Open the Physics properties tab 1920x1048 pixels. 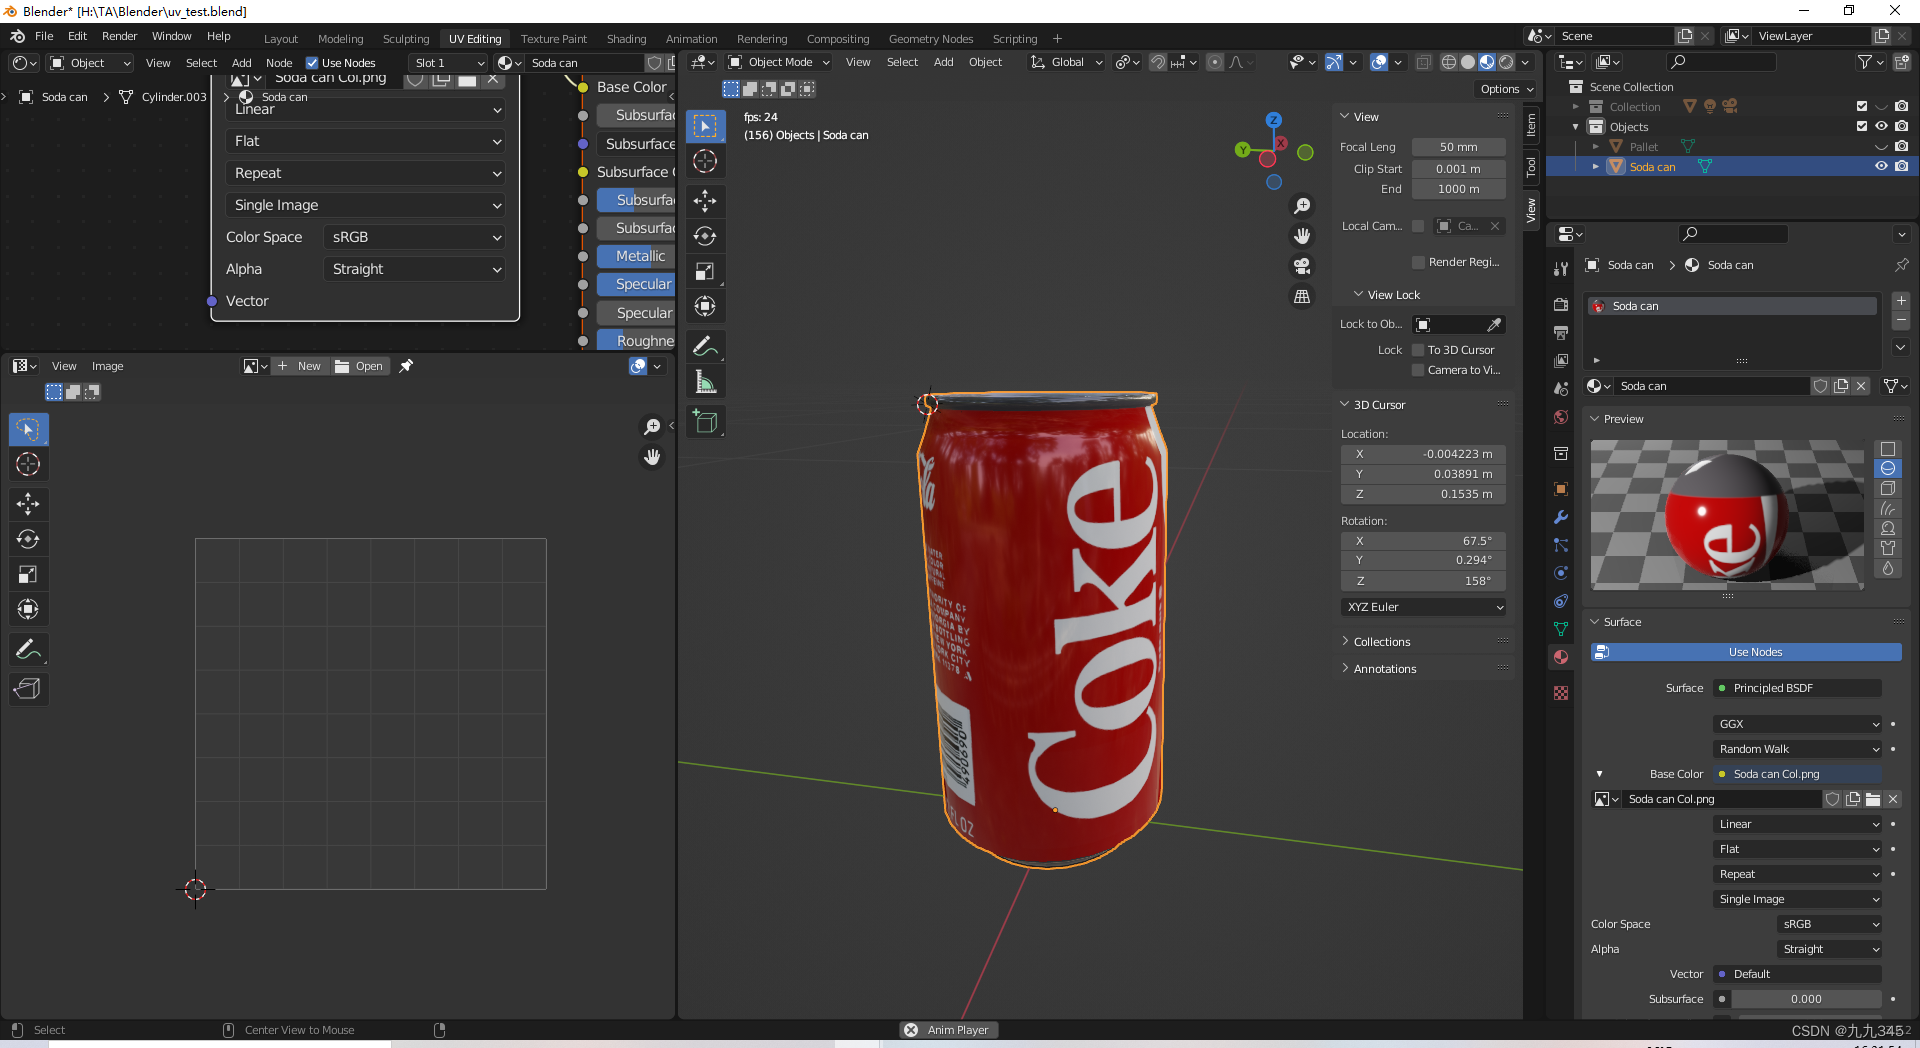(x=1561, y=573)
